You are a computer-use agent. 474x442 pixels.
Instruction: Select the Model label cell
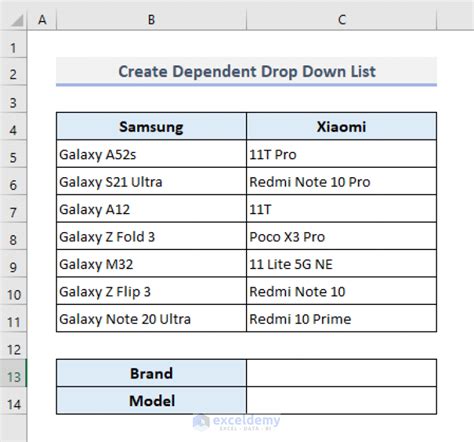point(151,400)
